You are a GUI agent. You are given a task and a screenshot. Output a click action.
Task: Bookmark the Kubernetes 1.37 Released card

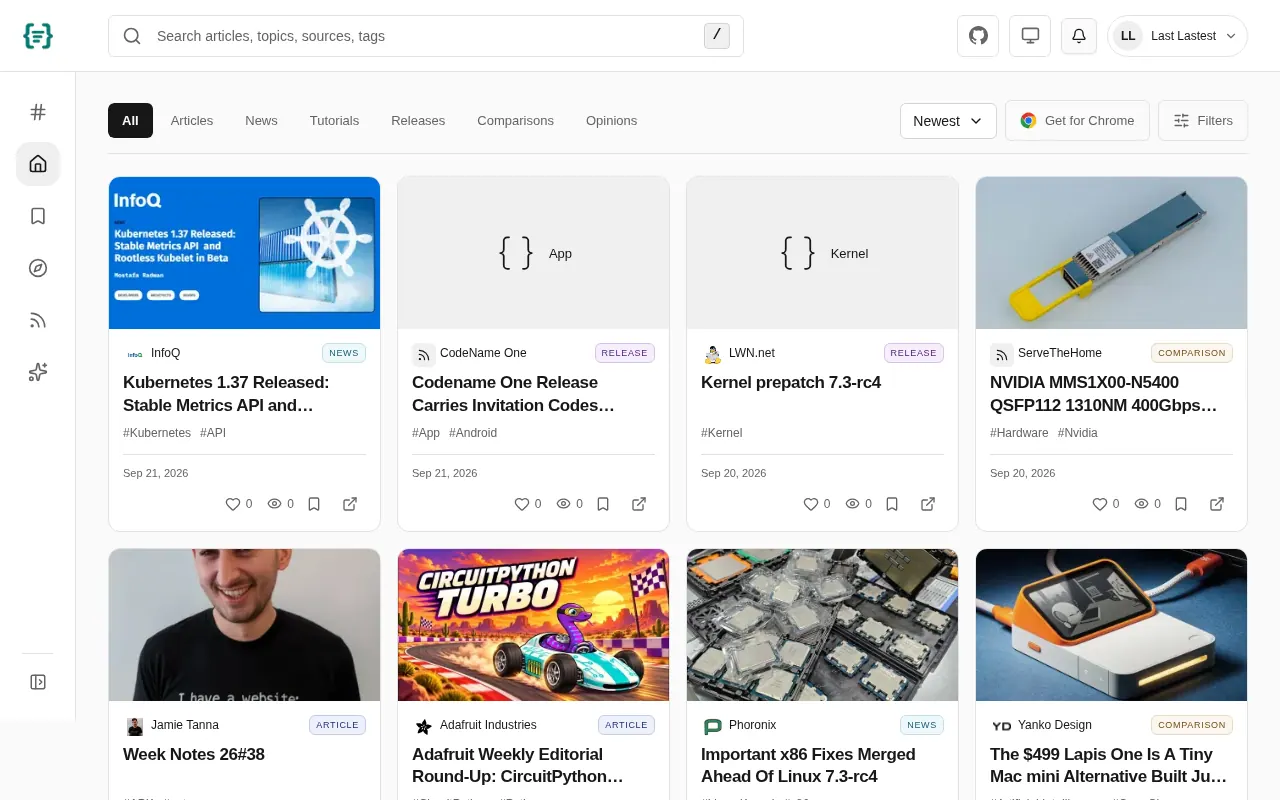314,504
